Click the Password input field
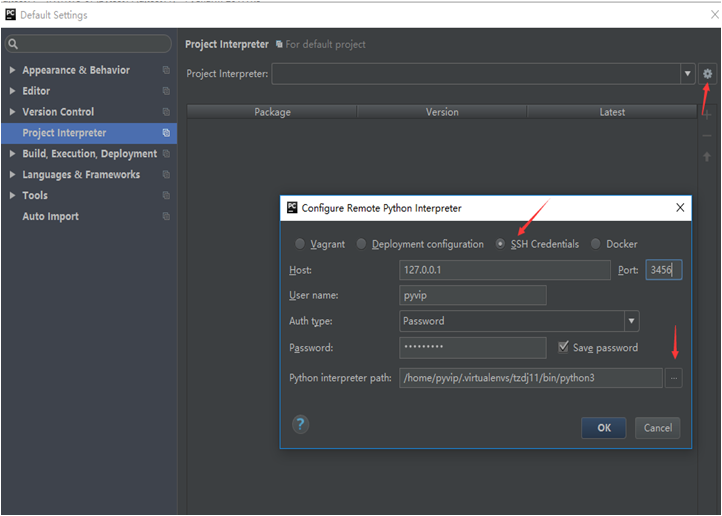 (x=473, y=348)
